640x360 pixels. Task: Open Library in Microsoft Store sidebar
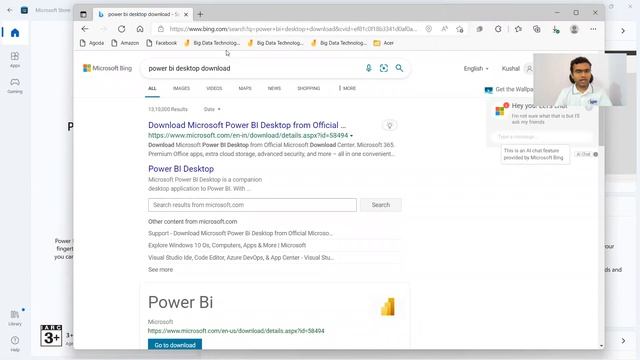(x=15, y=318)
